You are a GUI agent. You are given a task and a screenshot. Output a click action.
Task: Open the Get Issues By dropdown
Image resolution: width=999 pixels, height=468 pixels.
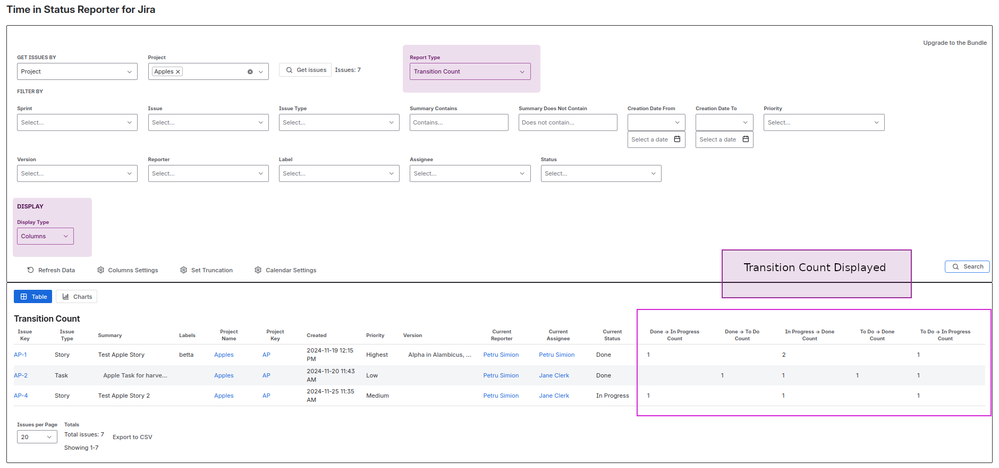[x=77, y=72]
